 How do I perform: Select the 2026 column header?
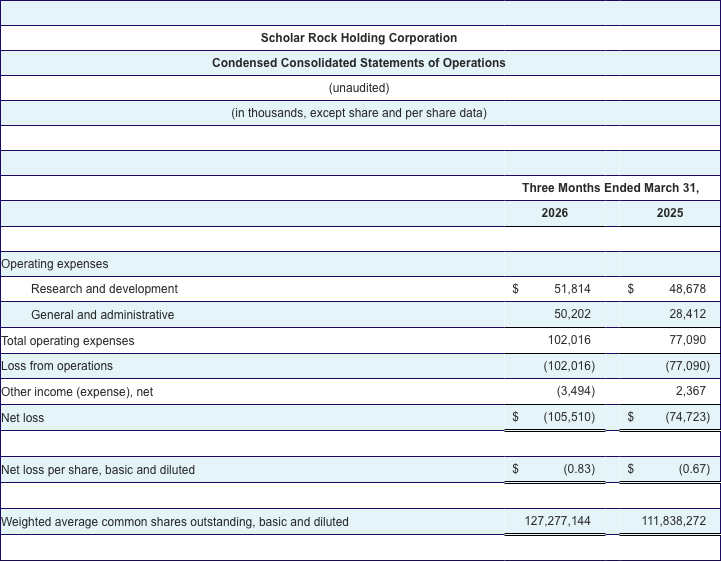(555, 212)
